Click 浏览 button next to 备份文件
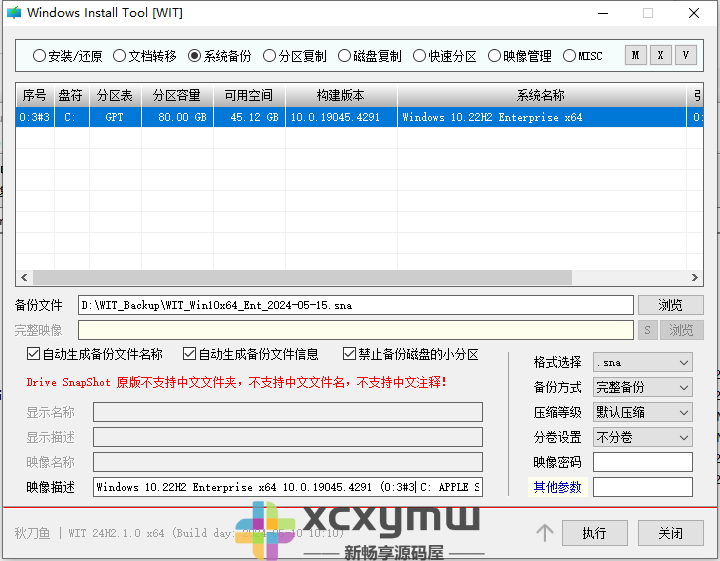The width and height of the screenshot is (720, 561). [x=670, y=305]
